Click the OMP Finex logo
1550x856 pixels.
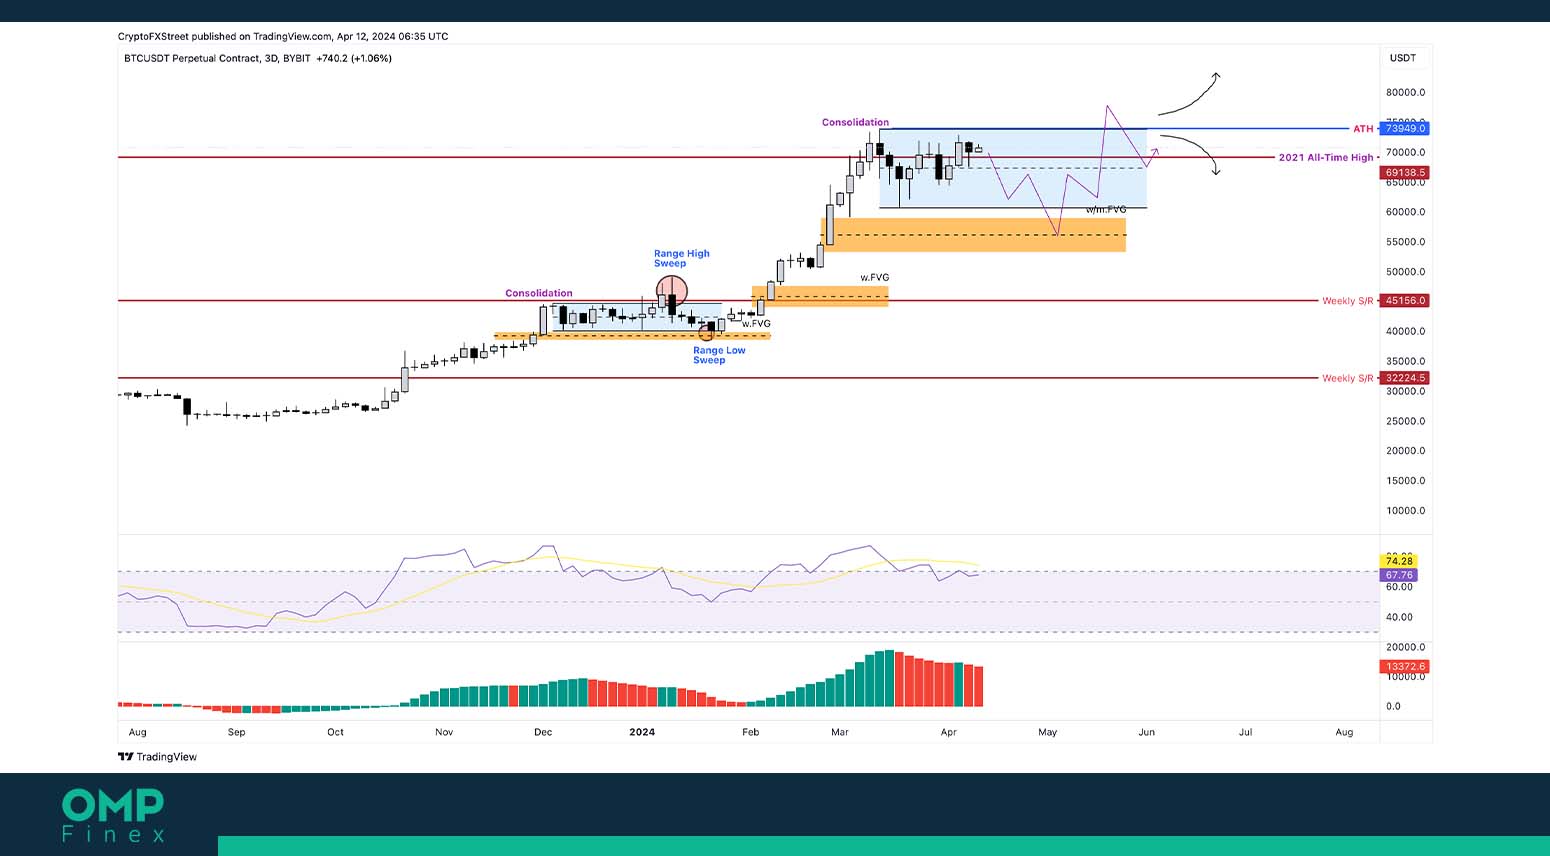pos(113,816)
